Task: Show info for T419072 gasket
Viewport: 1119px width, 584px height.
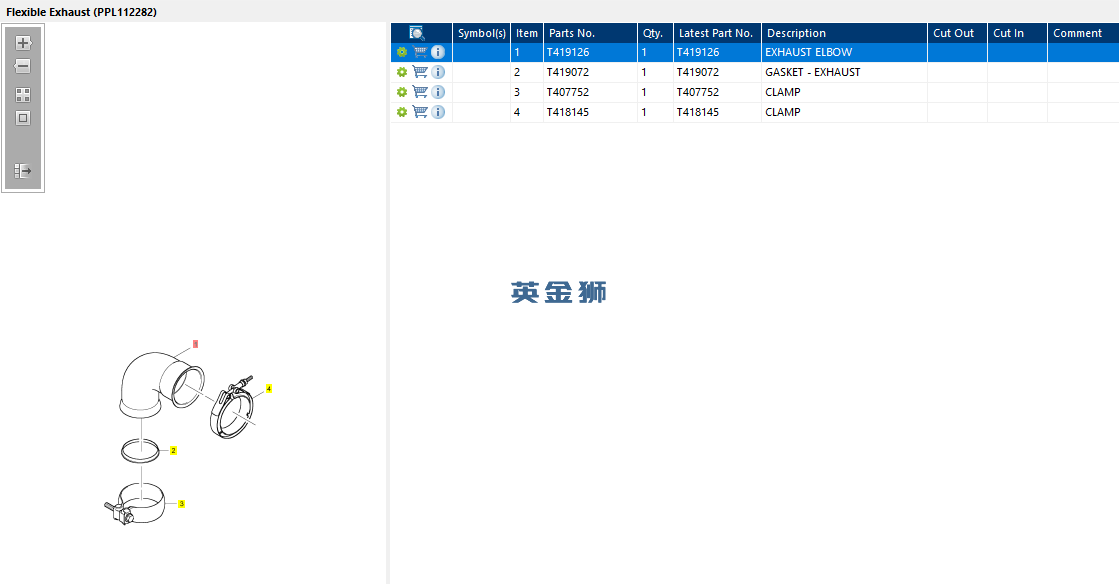Action: 438,72
